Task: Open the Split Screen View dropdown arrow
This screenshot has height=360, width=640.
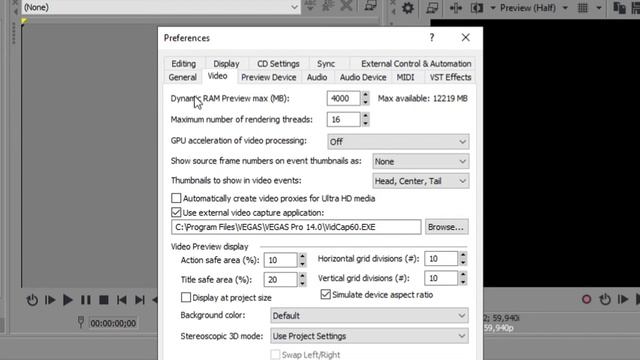Action: [x=493, y=8]
